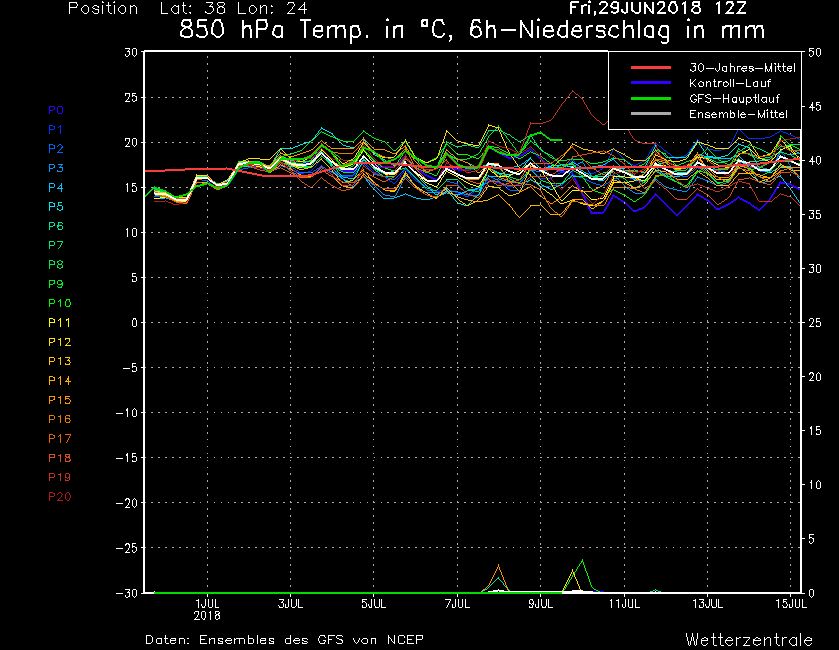Viewport: 839px width, 650px height.
Task: Click the 1JUL 2018 date label
Action: (x=207, y=609)
